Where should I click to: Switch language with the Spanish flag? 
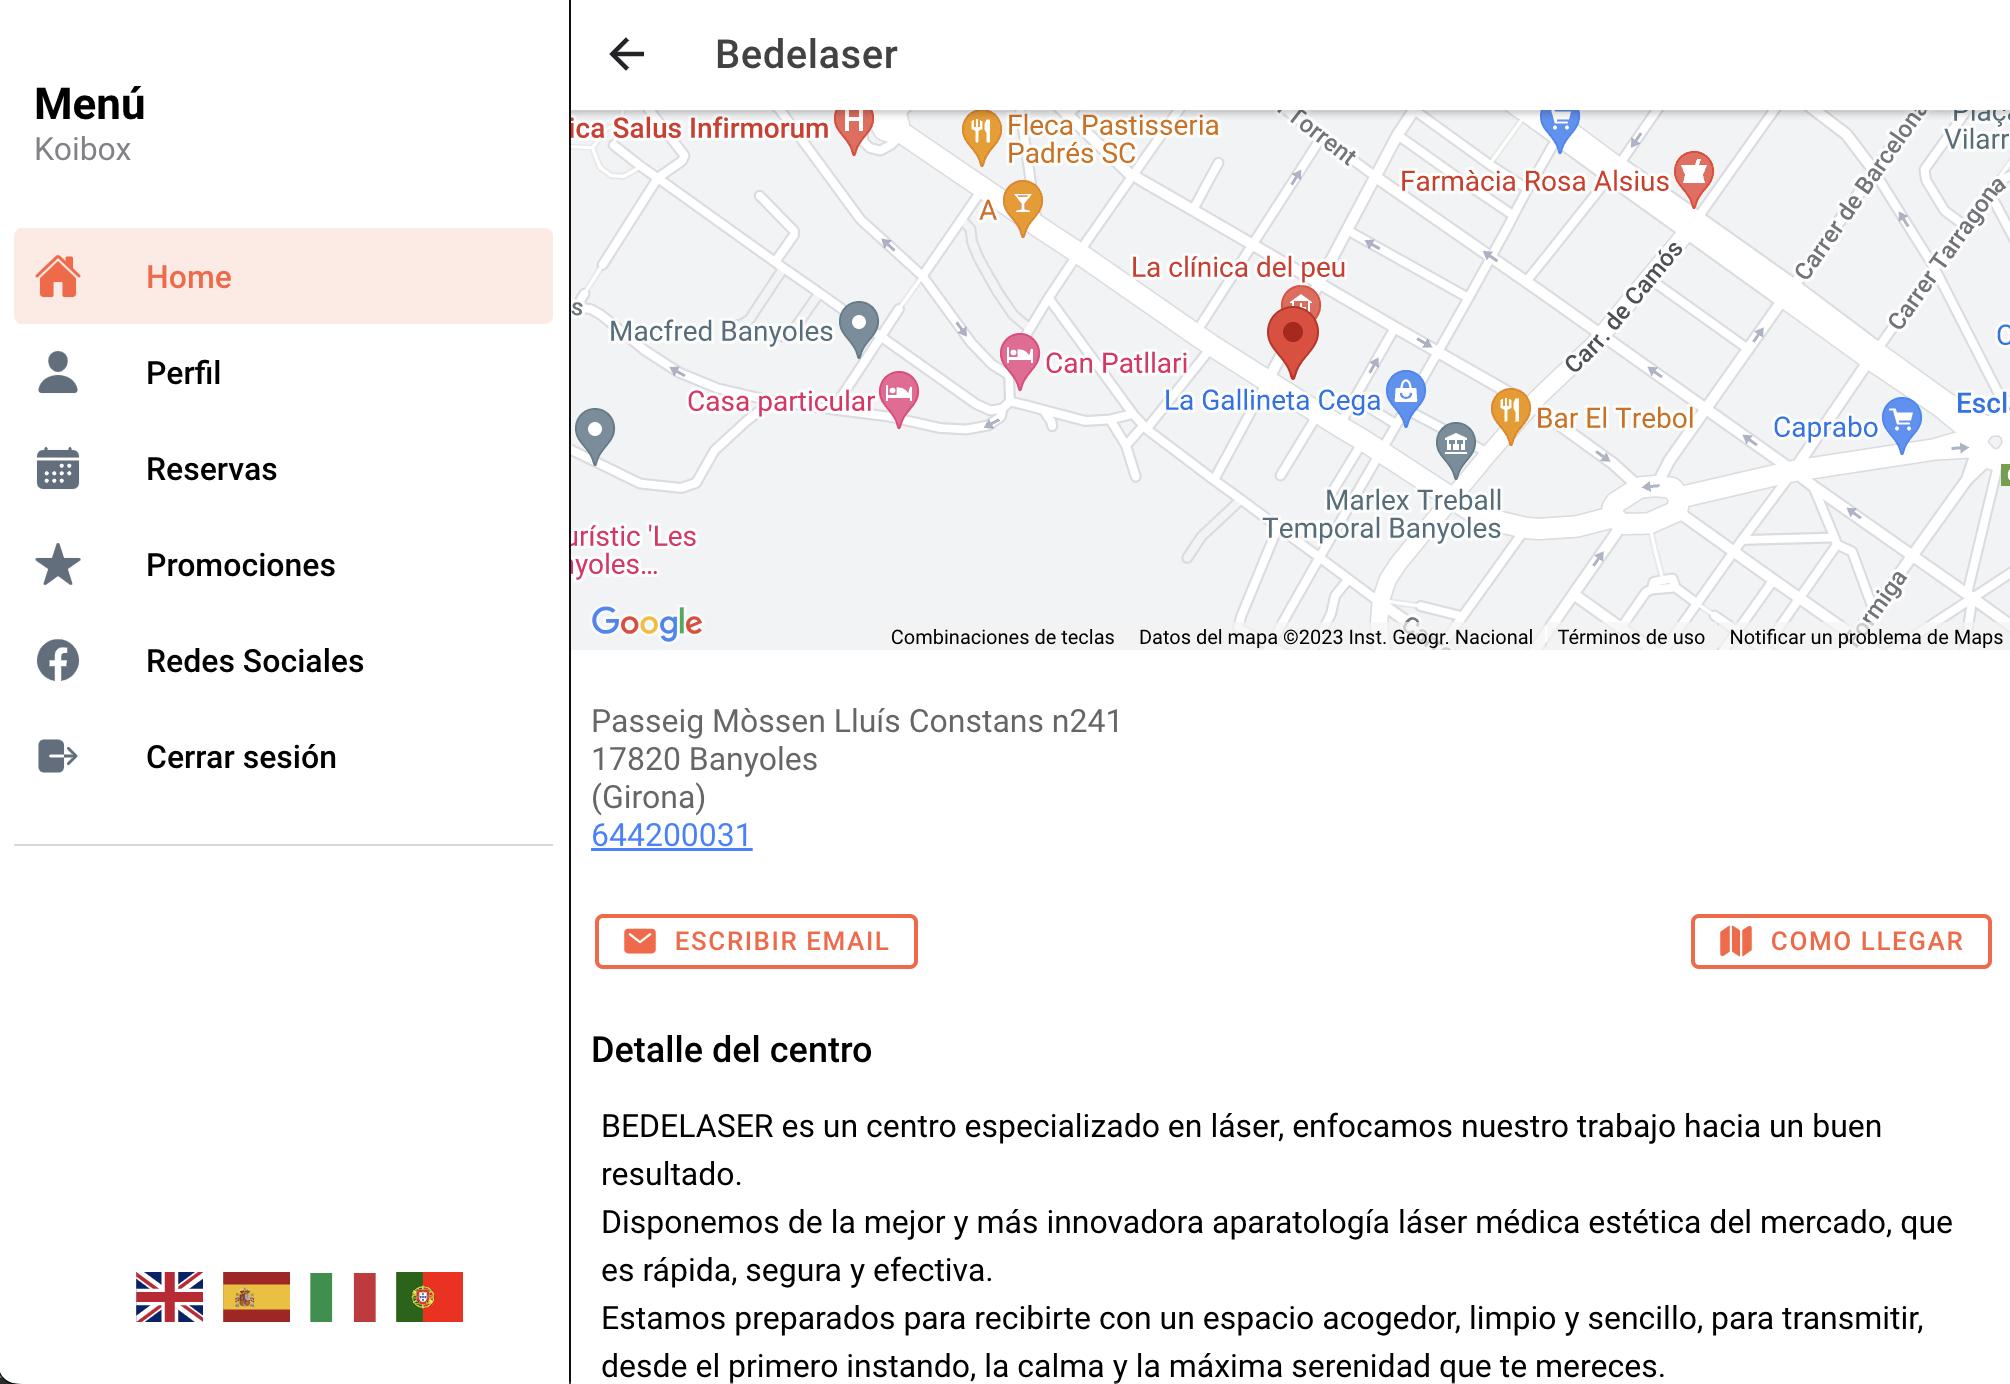pos(256,1297)
